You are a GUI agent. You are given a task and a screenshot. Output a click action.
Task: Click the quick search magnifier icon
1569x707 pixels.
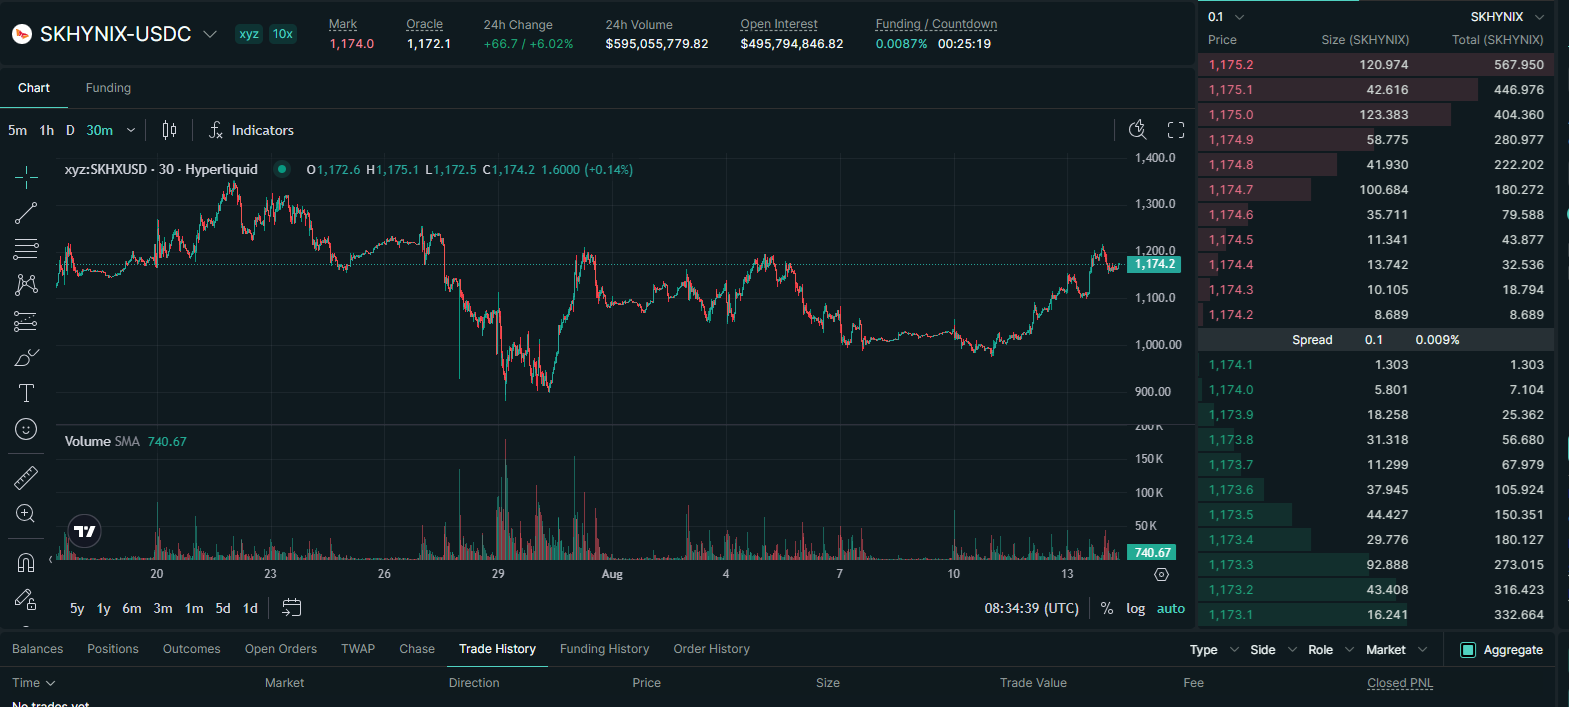[1138, 130]
